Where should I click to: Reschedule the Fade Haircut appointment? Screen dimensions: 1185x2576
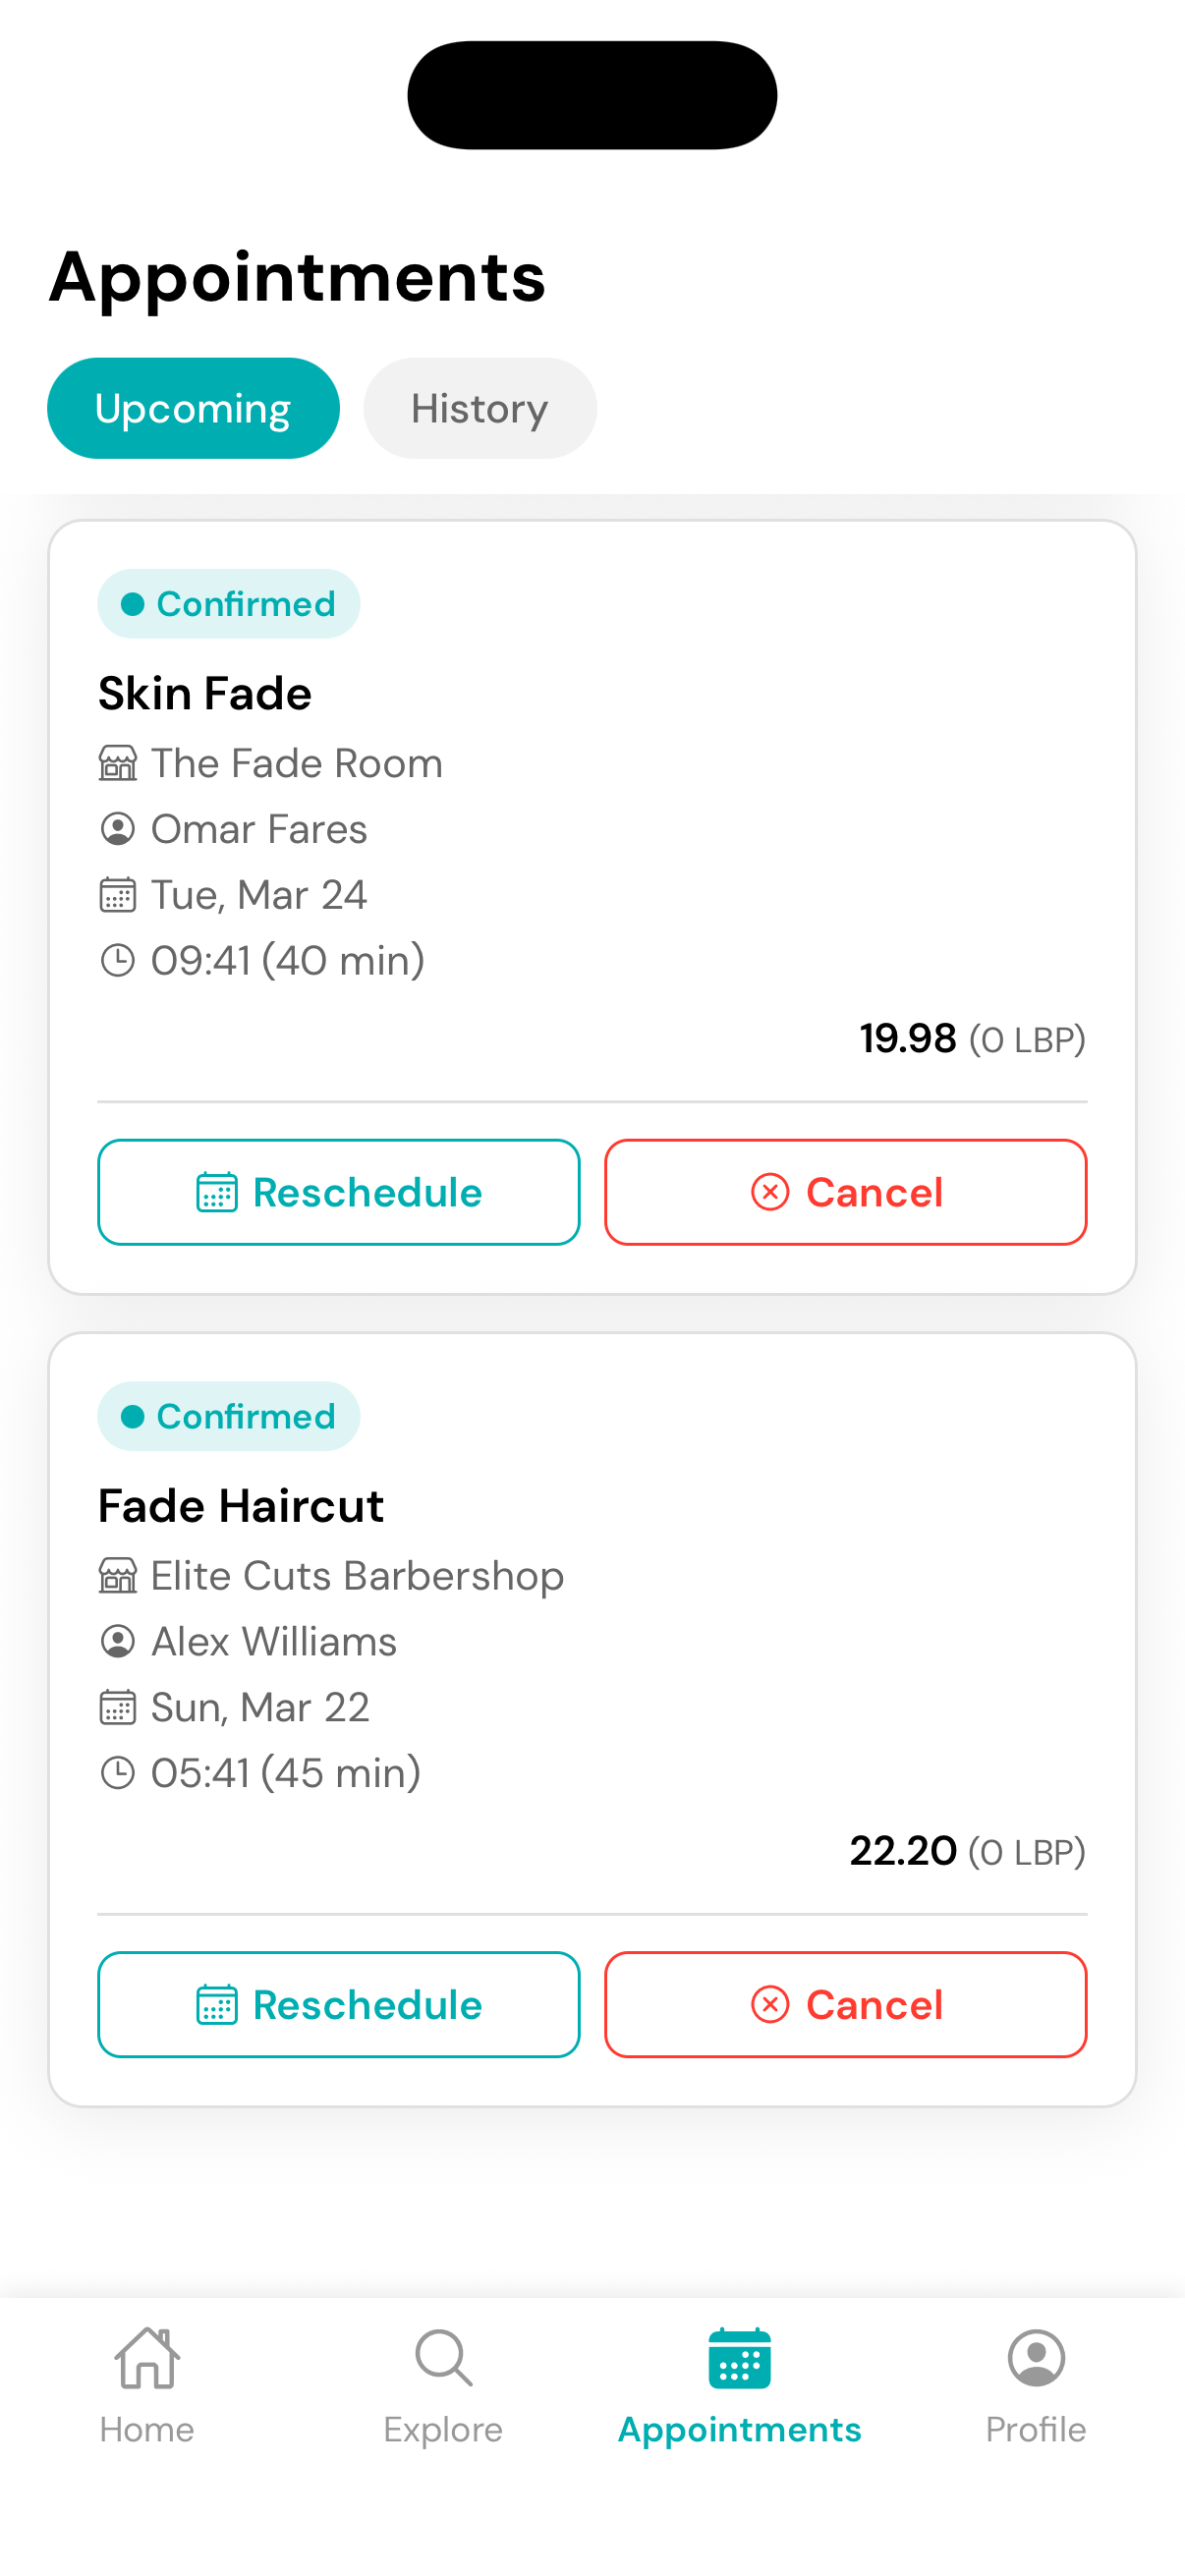[338, 2004]
